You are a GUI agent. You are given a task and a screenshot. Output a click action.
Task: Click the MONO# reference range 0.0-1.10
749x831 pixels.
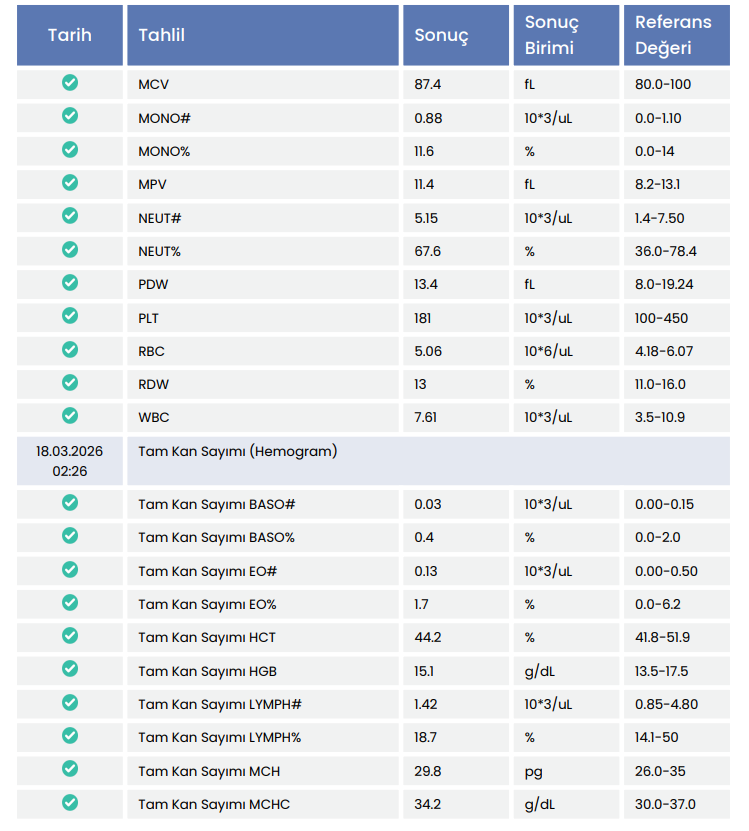[658, 118]
